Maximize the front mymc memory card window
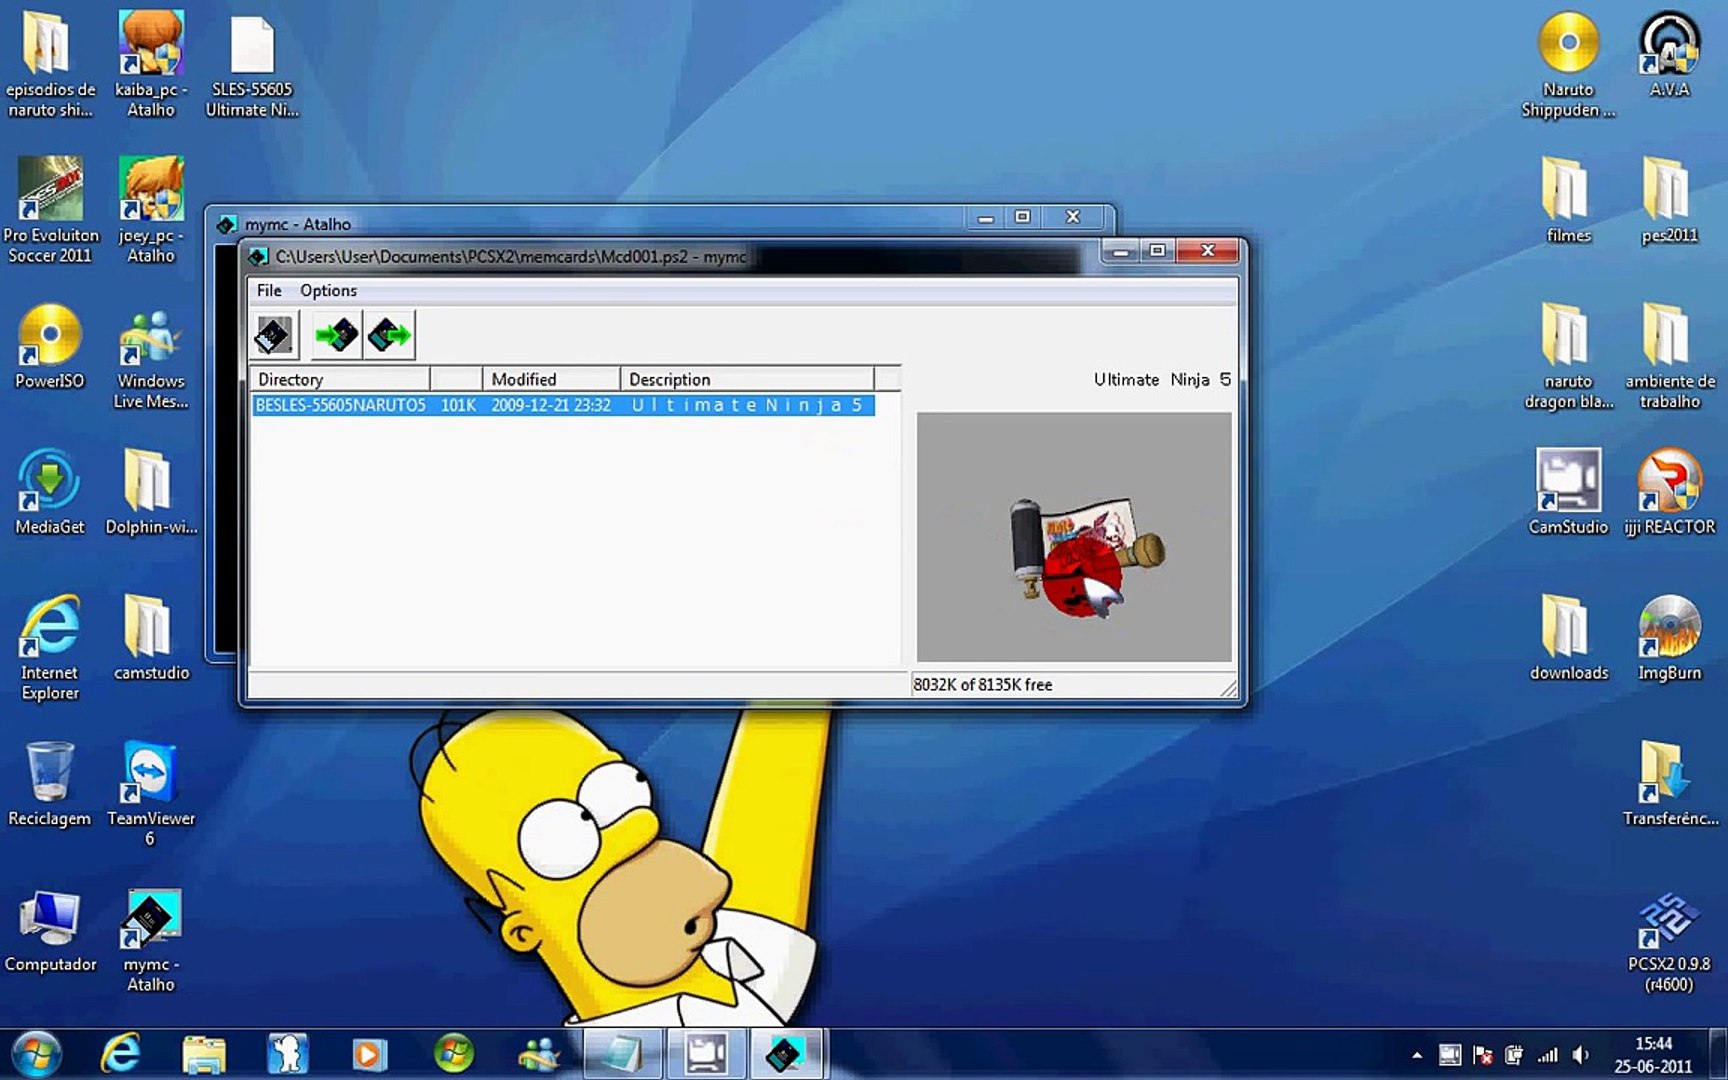The width and height of the screenshot is (1728, 1080). point(1157,251)
